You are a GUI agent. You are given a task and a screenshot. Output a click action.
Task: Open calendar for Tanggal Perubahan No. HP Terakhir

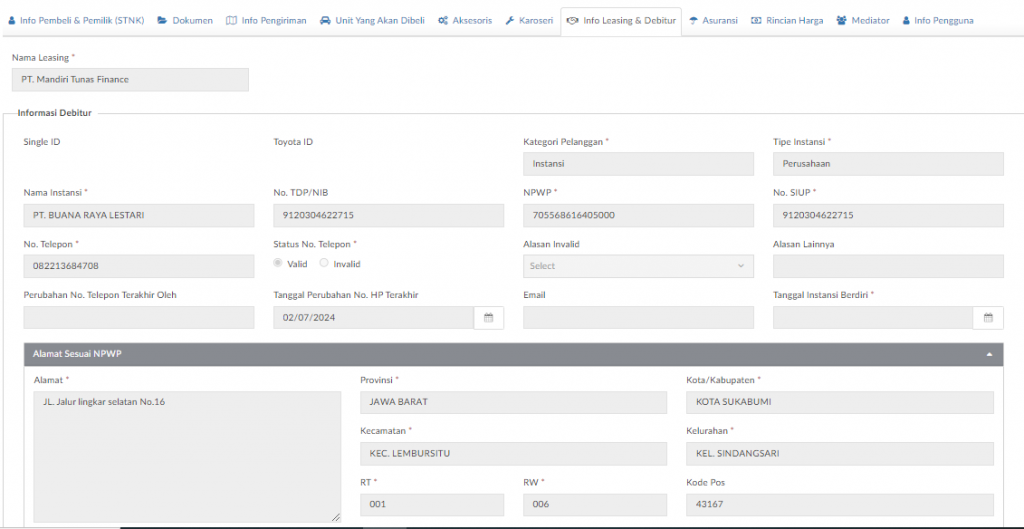point(488,317)
